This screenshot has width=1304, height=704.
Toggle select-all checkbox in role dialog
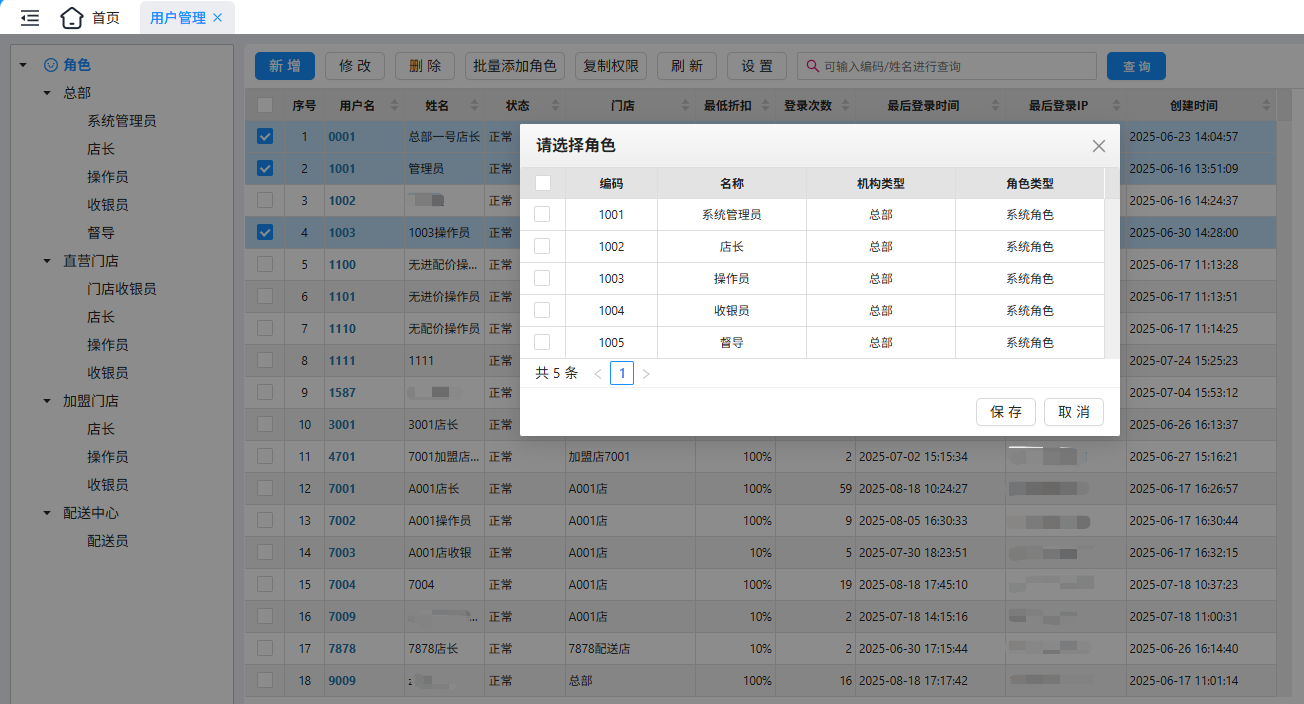(x=543, y=183)
